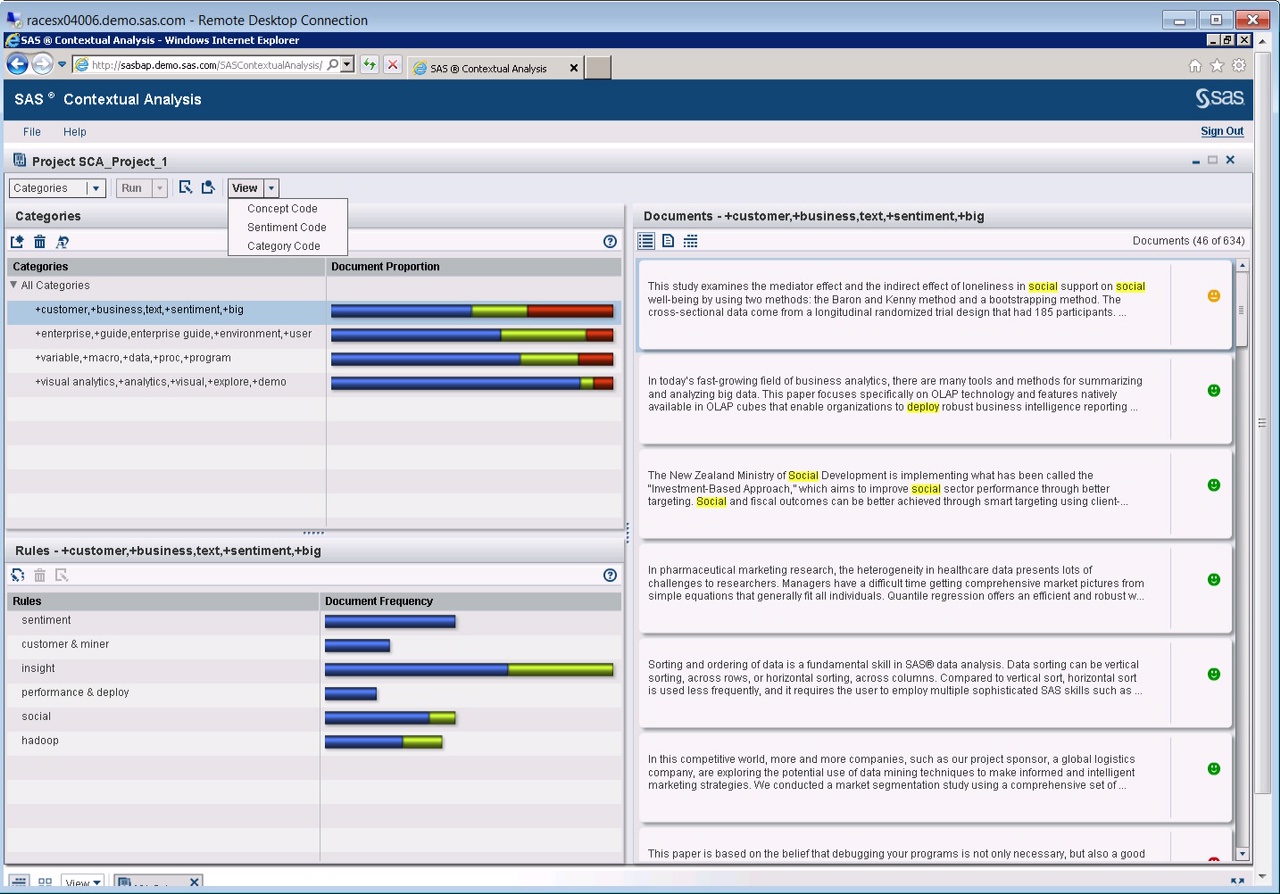Image resolution: width=1280 pixels, height=894 pixels.
Task: Select Concept Code menu entry
Action: (282, 209)
